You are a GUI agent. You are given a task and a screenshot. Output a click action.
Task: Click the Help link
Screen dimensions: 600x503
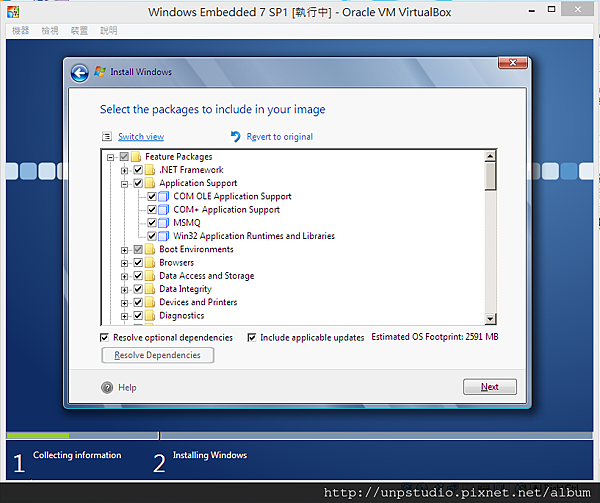tap(127, 387)
